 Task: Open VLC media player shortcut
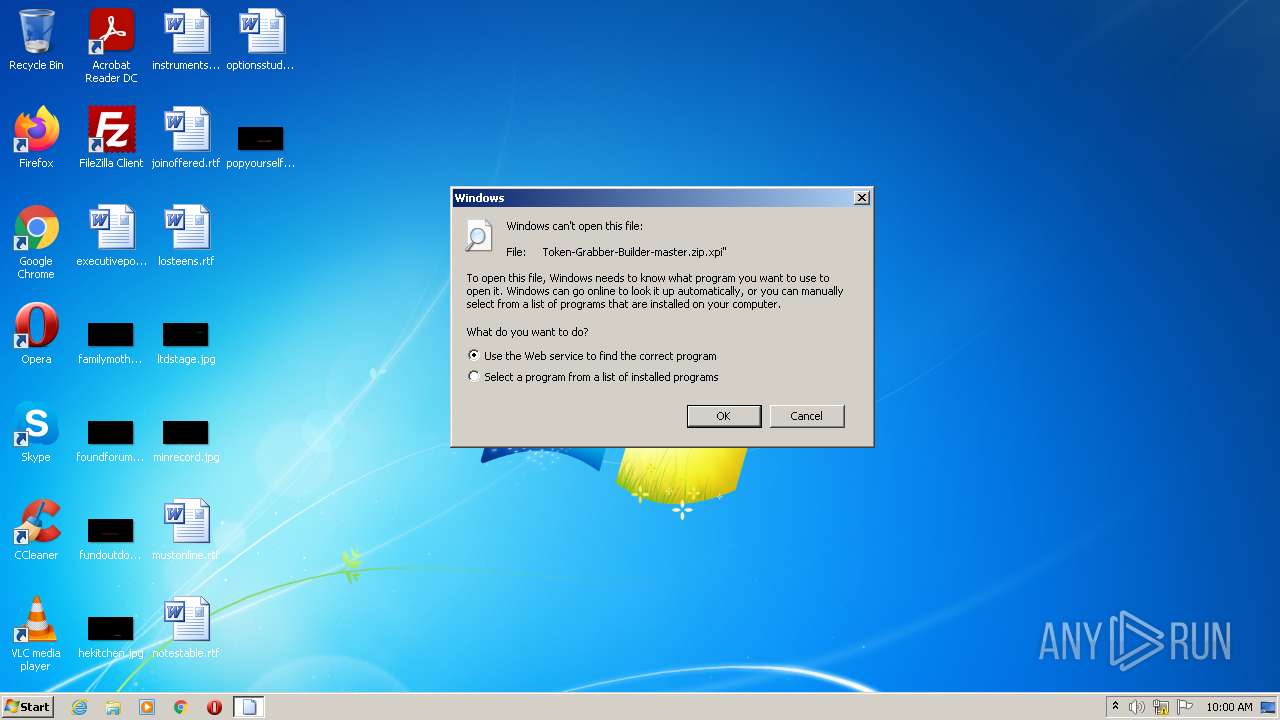click(36, 634)
